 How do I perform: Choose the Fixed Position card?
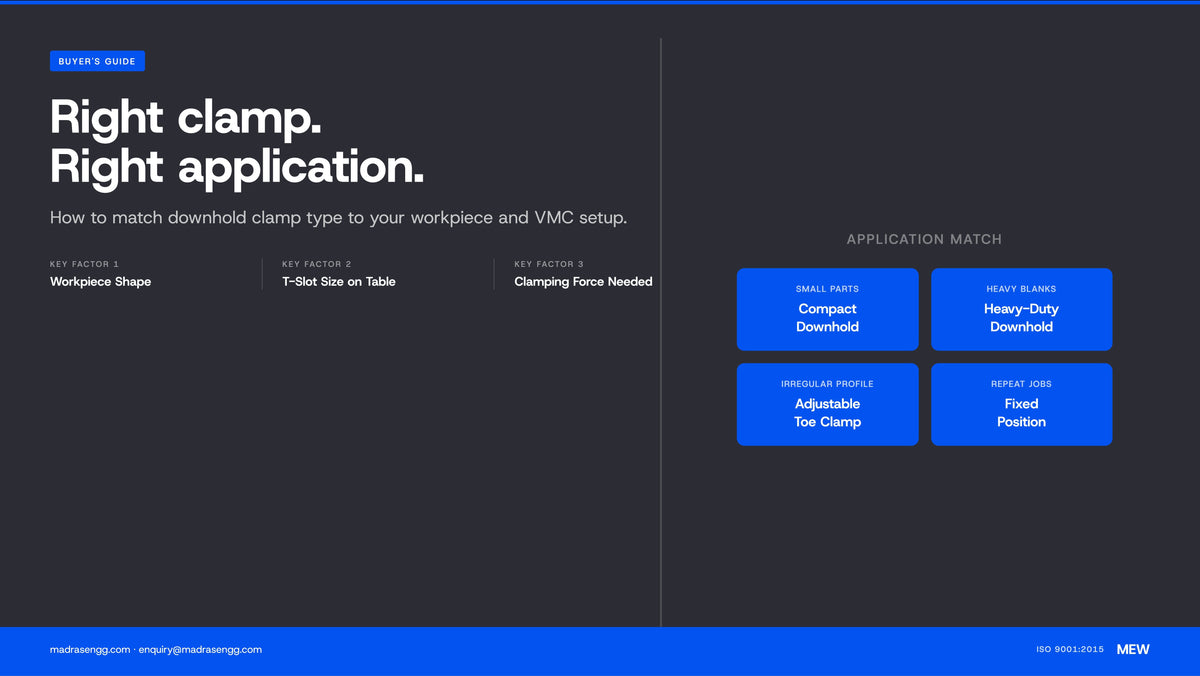(1021, 404)
